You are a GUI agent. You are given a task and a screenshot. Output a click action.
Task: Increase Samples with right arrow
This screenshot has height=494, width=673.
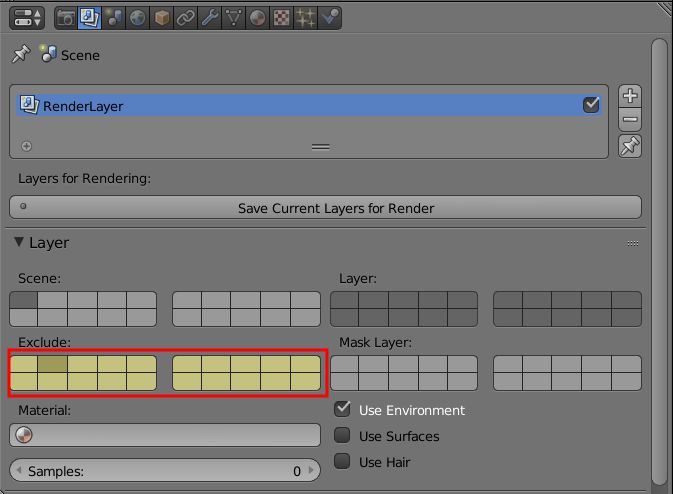(312, 470)
